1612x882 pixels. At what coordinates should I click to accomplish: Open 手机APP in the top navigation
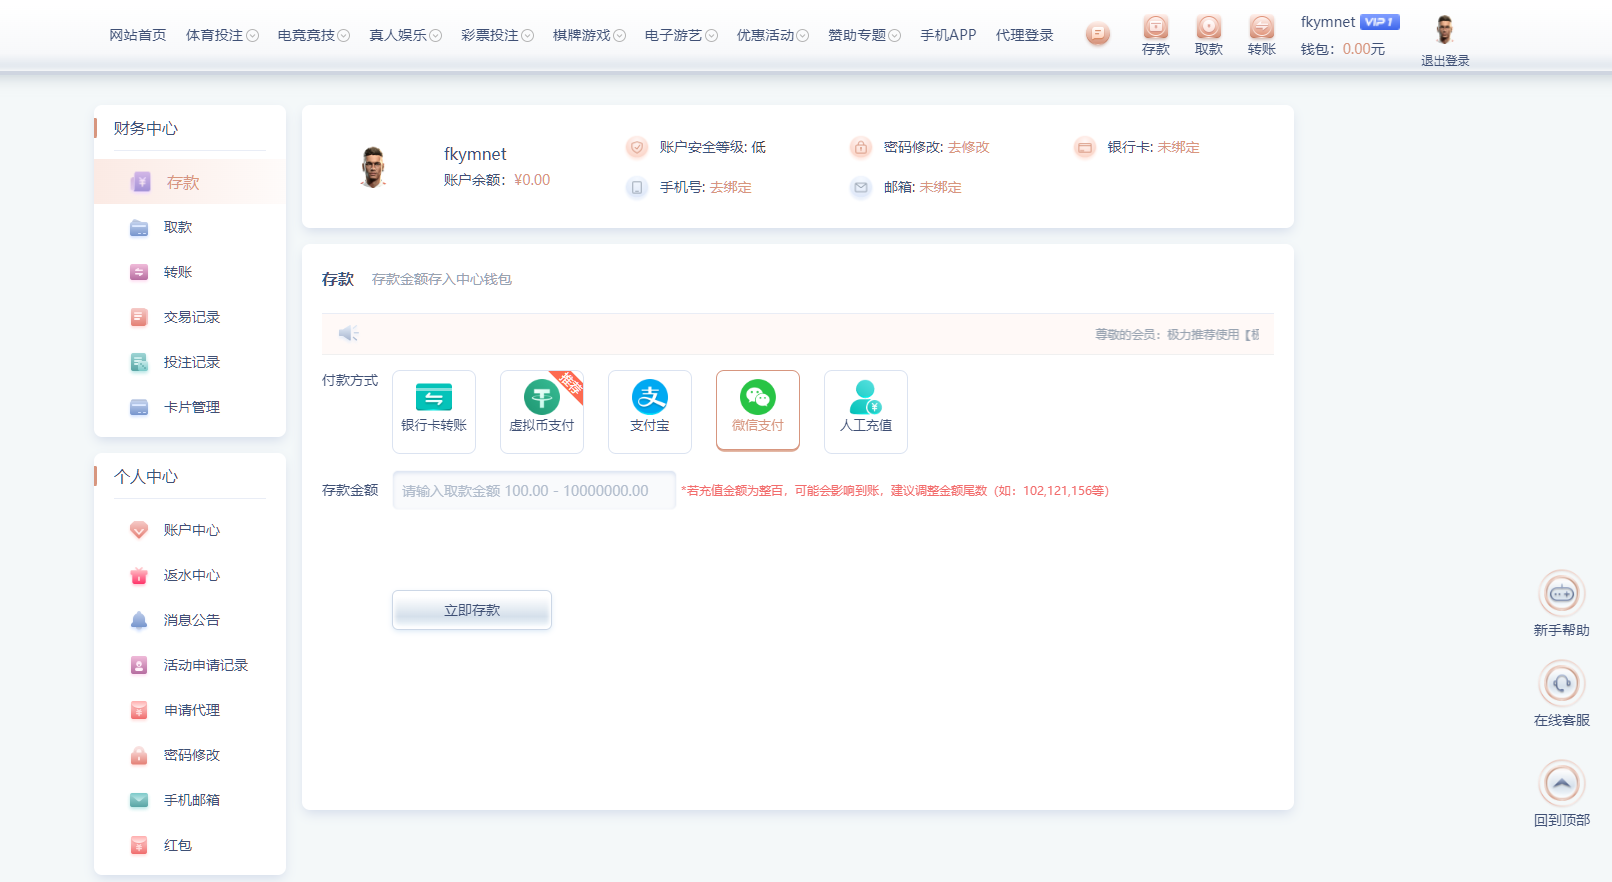coord(948,35)
